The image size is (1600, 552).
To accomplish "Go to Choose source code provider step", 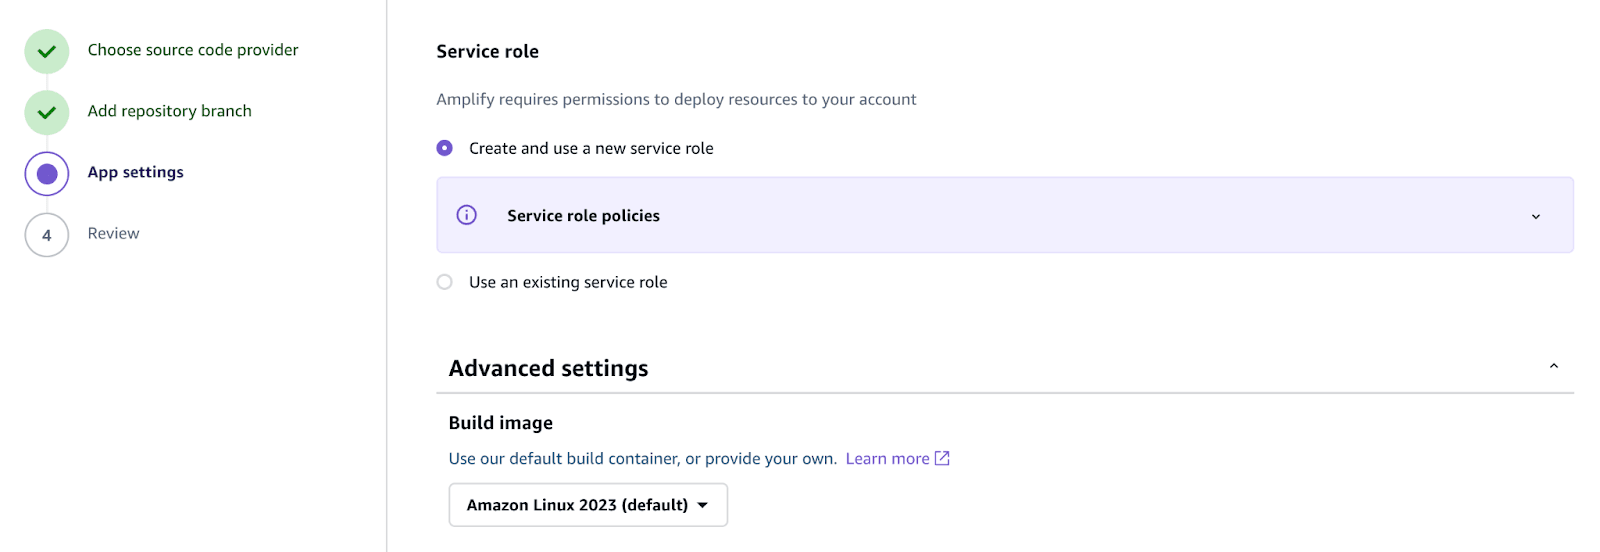I will pos(193,50).
